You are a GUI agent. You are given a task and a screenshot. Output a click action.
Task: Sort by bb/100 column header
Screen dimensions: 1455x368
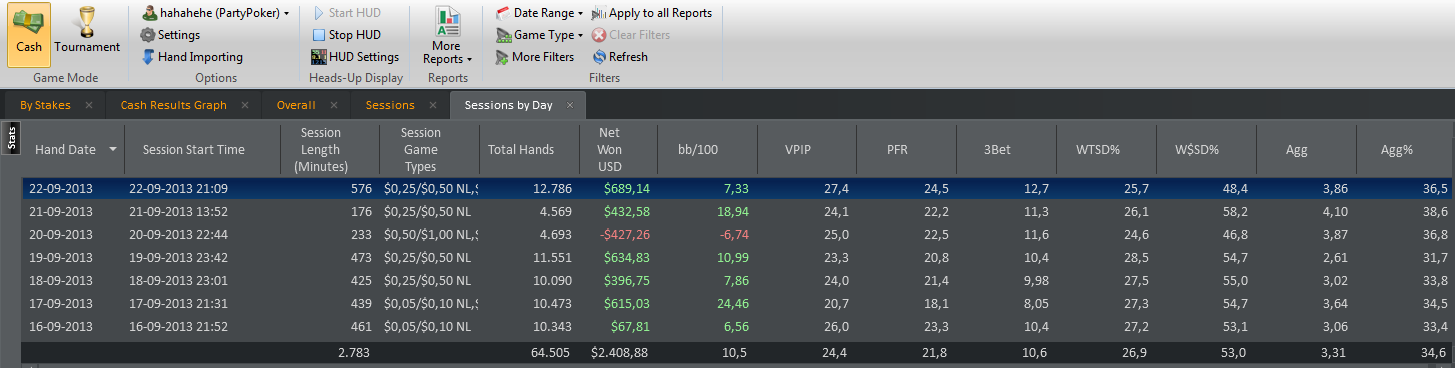click(x=698, y=149)
